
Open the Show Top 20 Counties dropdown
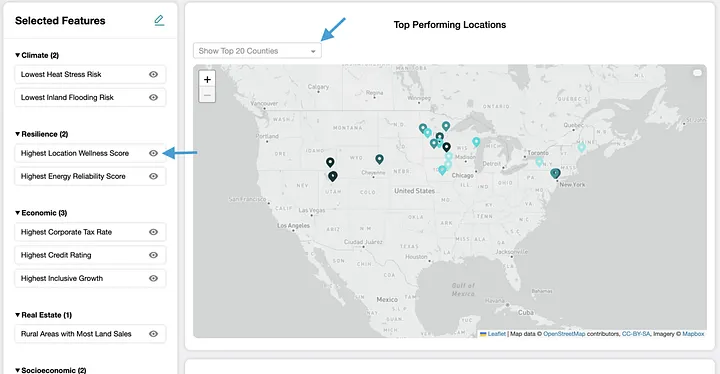point(257,51)
